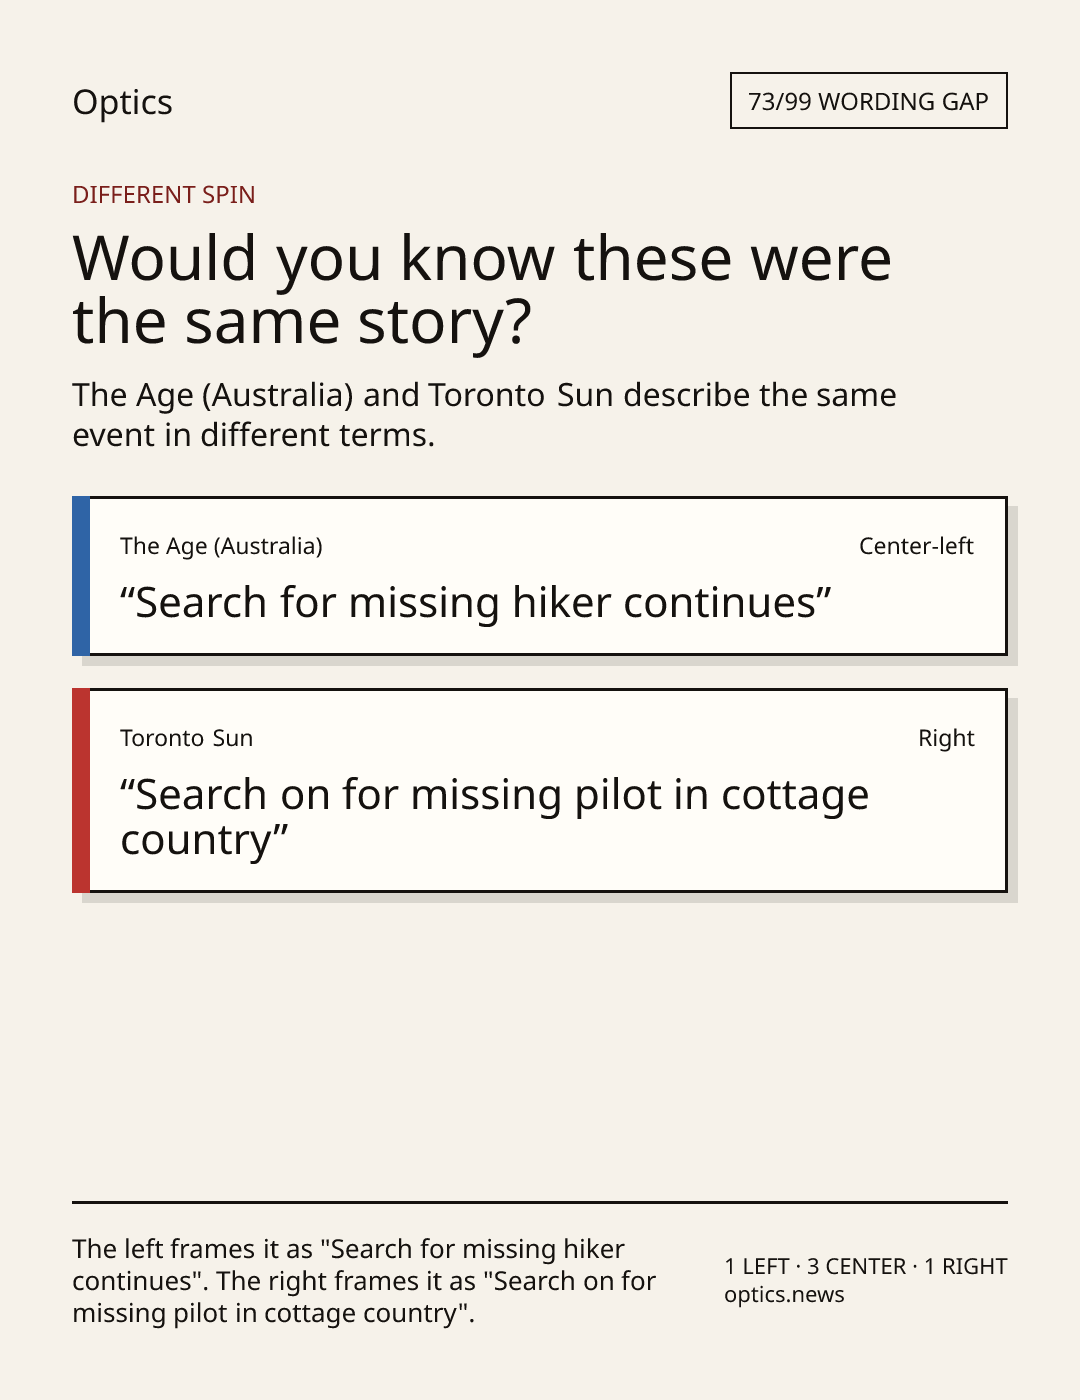This screenshot has height=1400, width=1080.
Task: Click the 73/99 WORDING GAP badge
Action: (868, 101)
